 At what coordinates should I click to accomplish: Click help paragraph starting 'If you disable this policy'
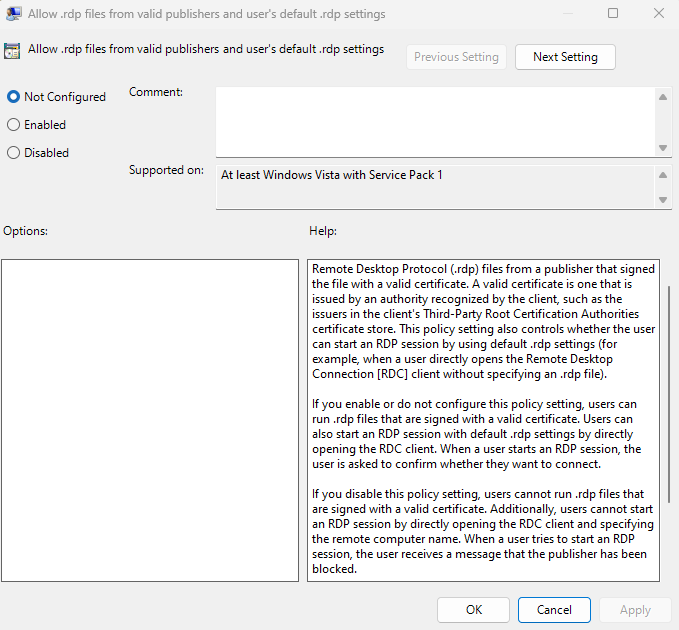(x=483, y=531)
